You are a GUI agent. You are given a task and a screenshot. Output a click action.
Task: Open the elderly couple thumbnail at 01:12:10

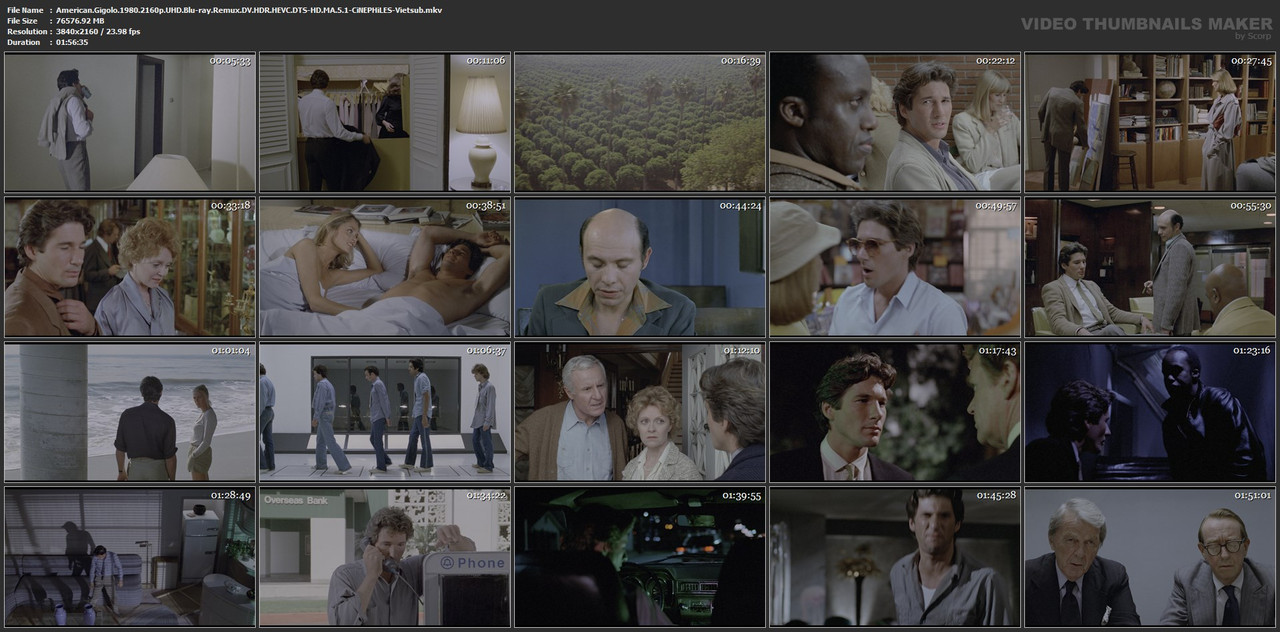[x=640, y=412]
